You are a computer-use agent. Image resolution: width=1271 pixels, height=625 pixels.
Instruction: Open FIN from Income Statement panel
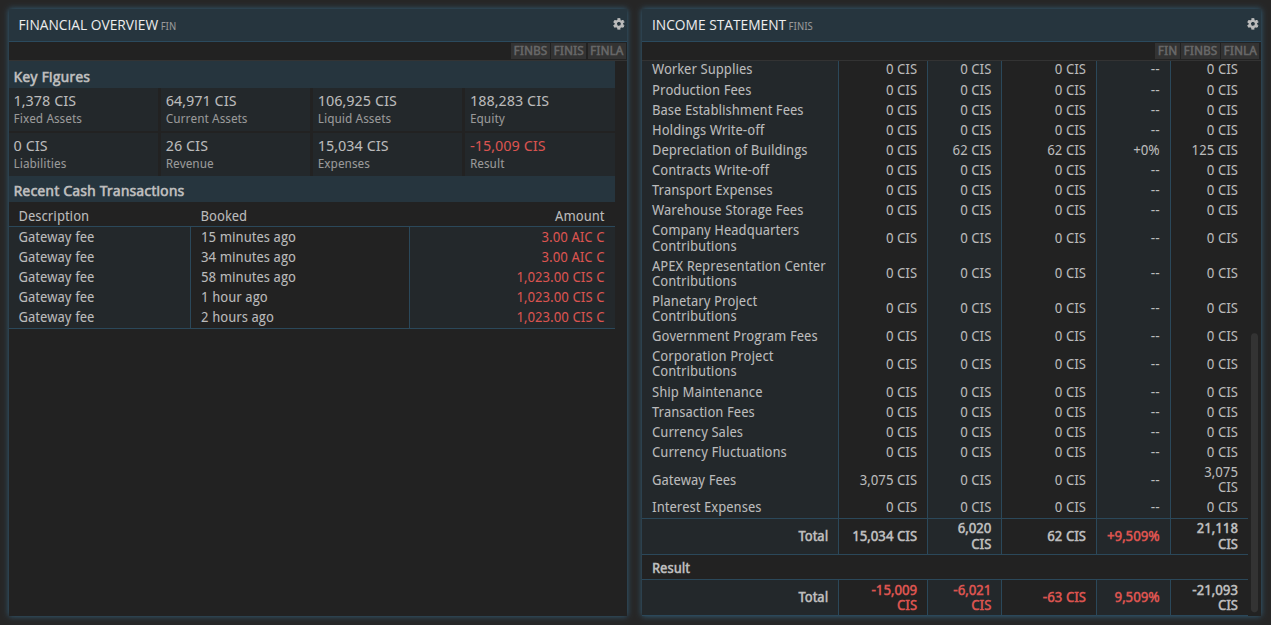(1167, 51)
